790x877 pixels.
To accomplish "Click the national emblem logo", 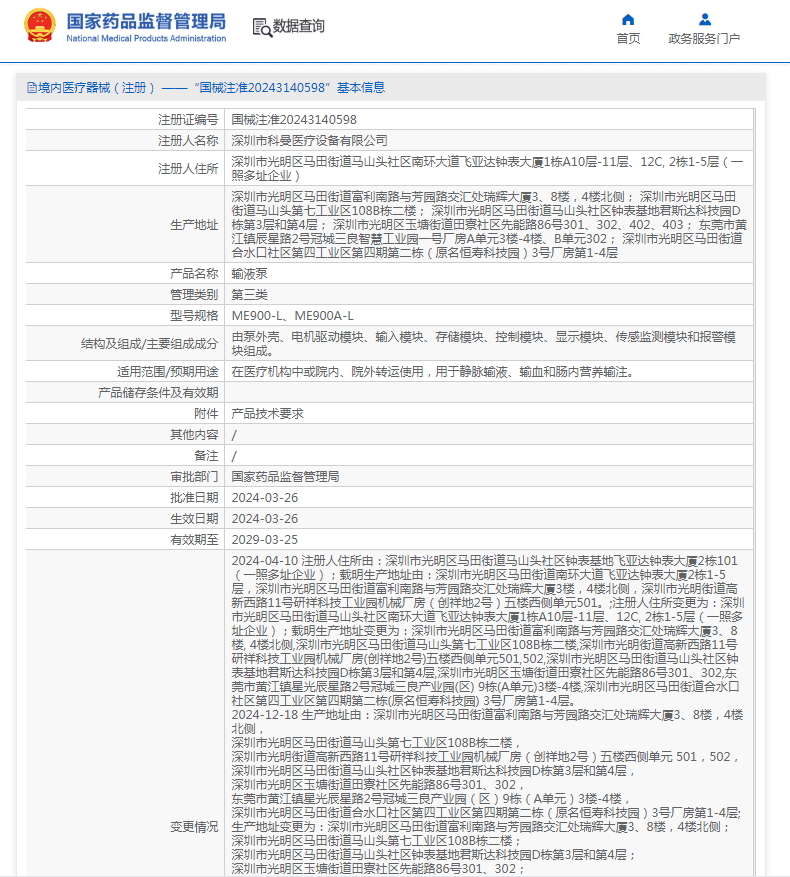I will tap(40, 25).
